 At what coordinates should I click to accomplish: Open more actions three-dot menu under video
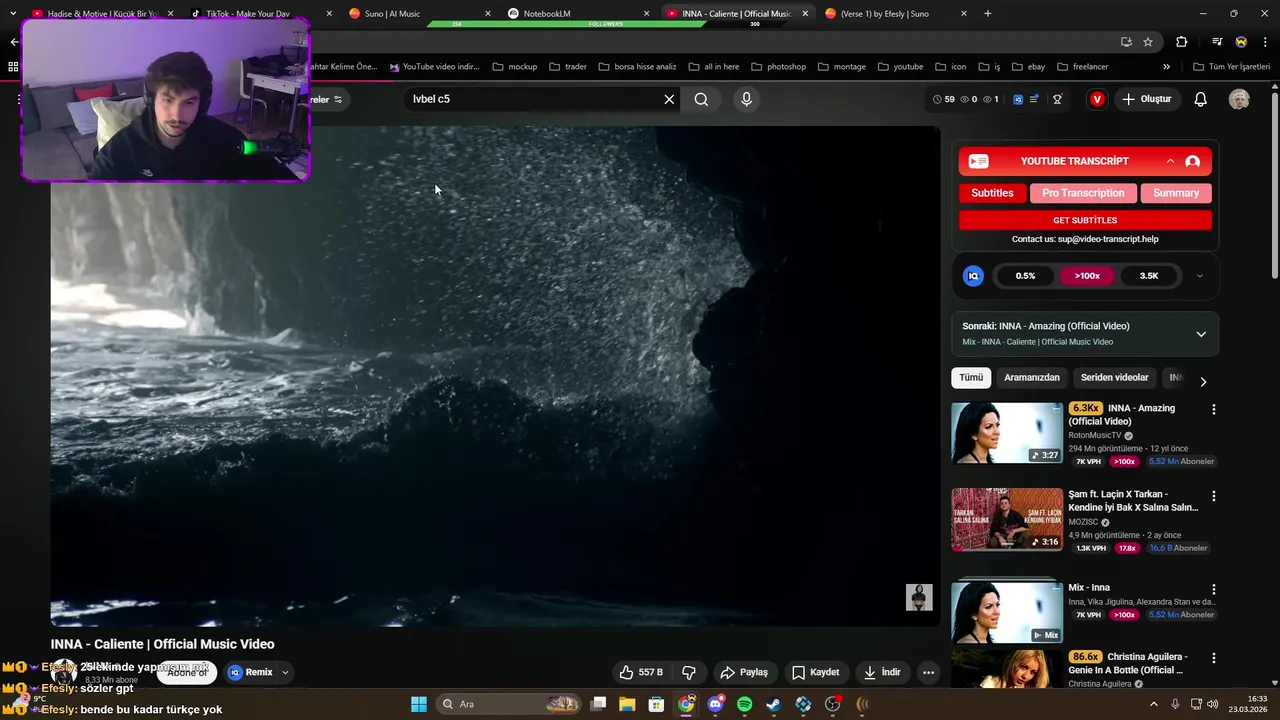pos(928,672)
